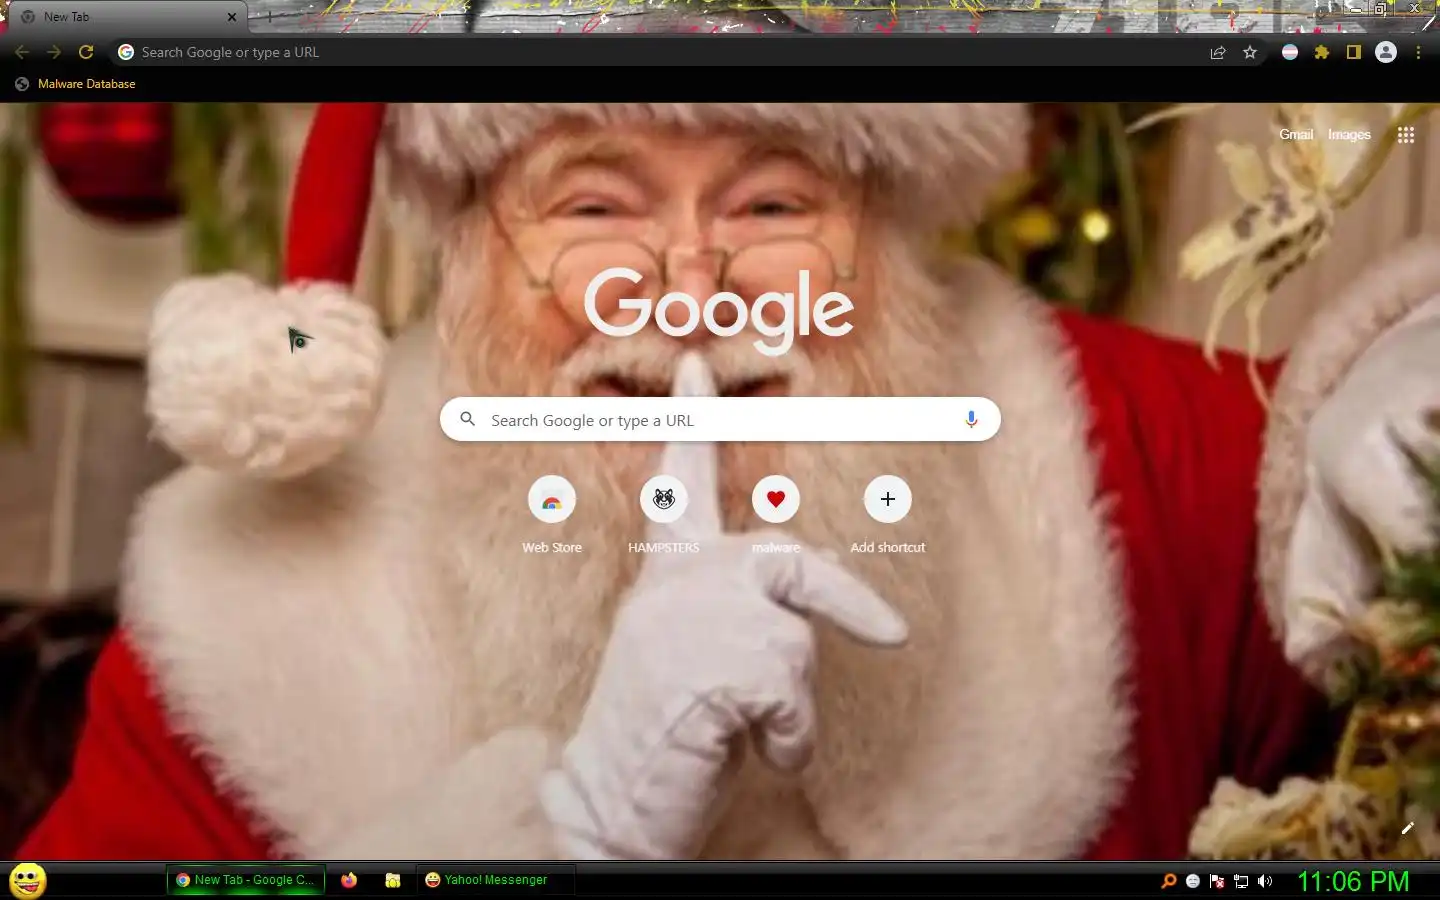This screenshot has width=1440, height=900.
Task: Launch Firefox from the taskbar
Action: pos(349,880)
